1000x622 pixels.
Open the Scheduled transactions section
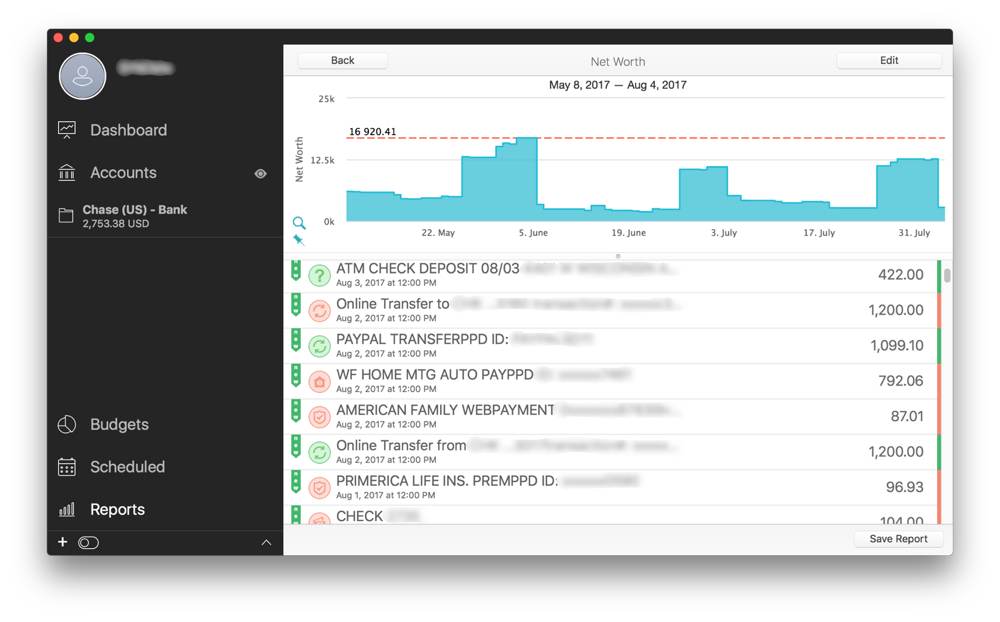[127, 467]
